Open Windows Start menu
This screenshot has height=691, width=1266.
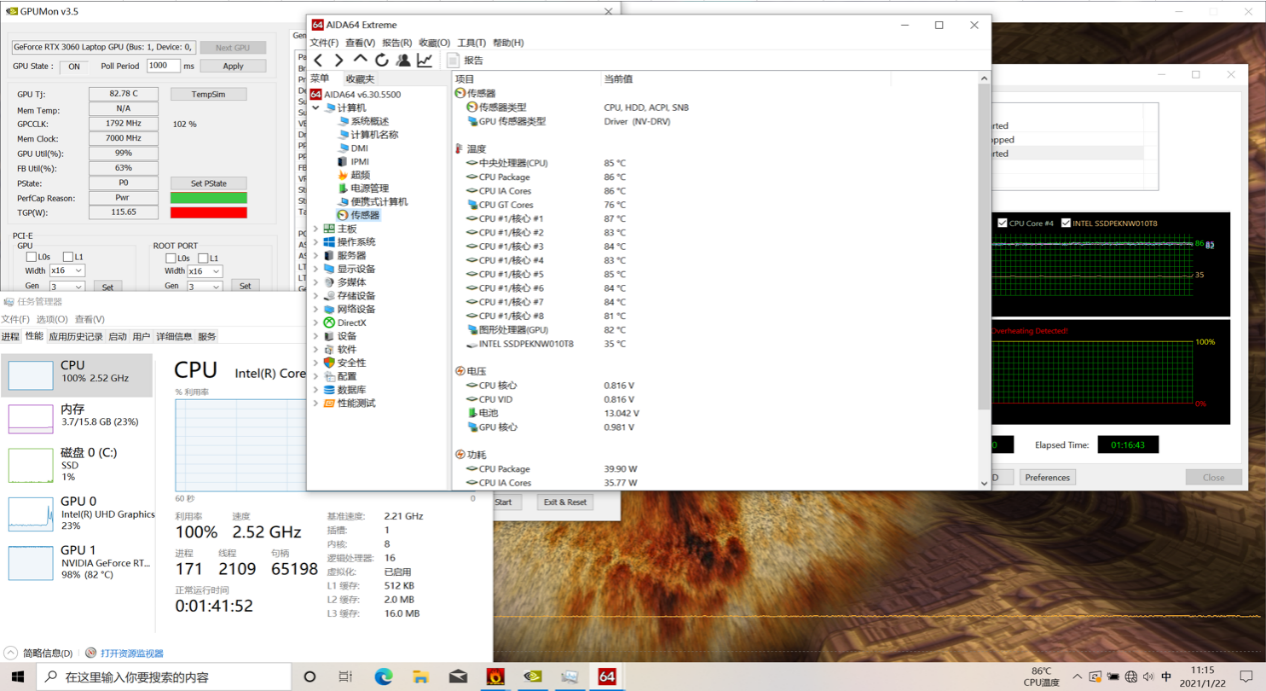click(x=18, y=677)
